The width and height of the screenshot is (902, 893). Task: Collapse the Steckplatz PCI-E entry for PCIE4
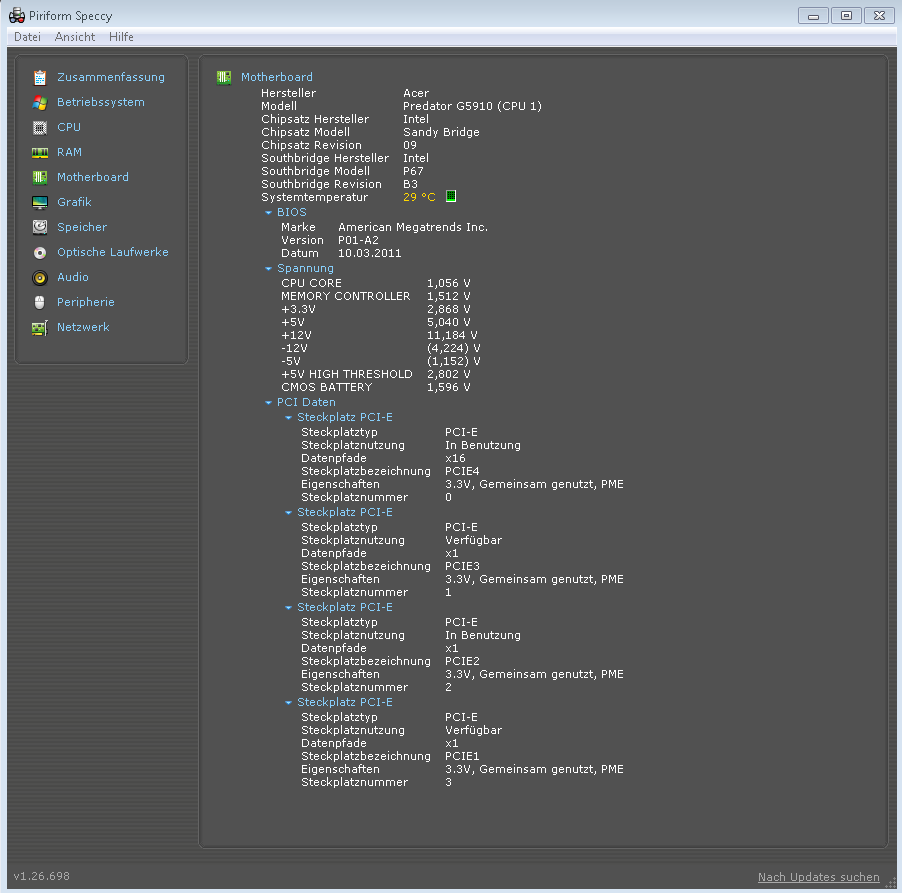tap(288, 418)
